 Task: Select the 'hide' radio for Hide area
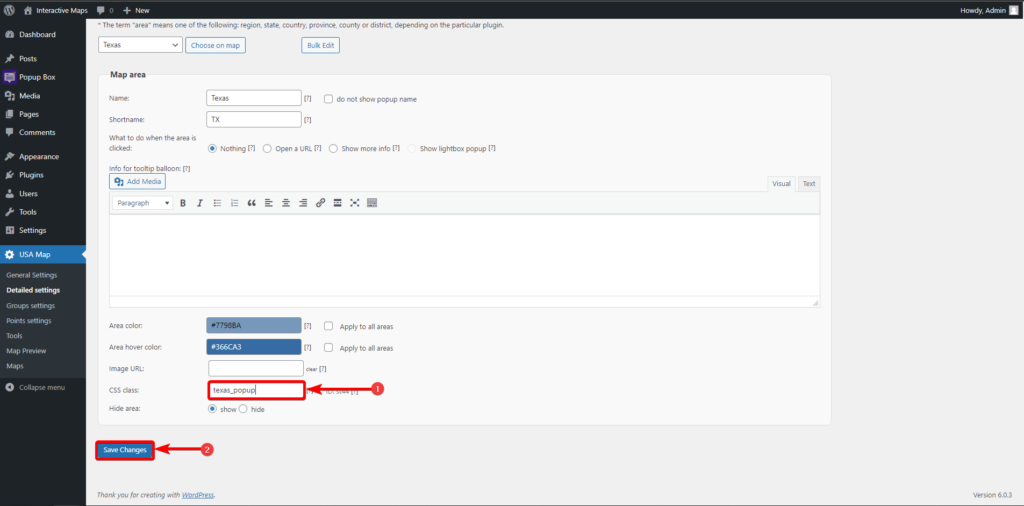click(x=243, y=409)
